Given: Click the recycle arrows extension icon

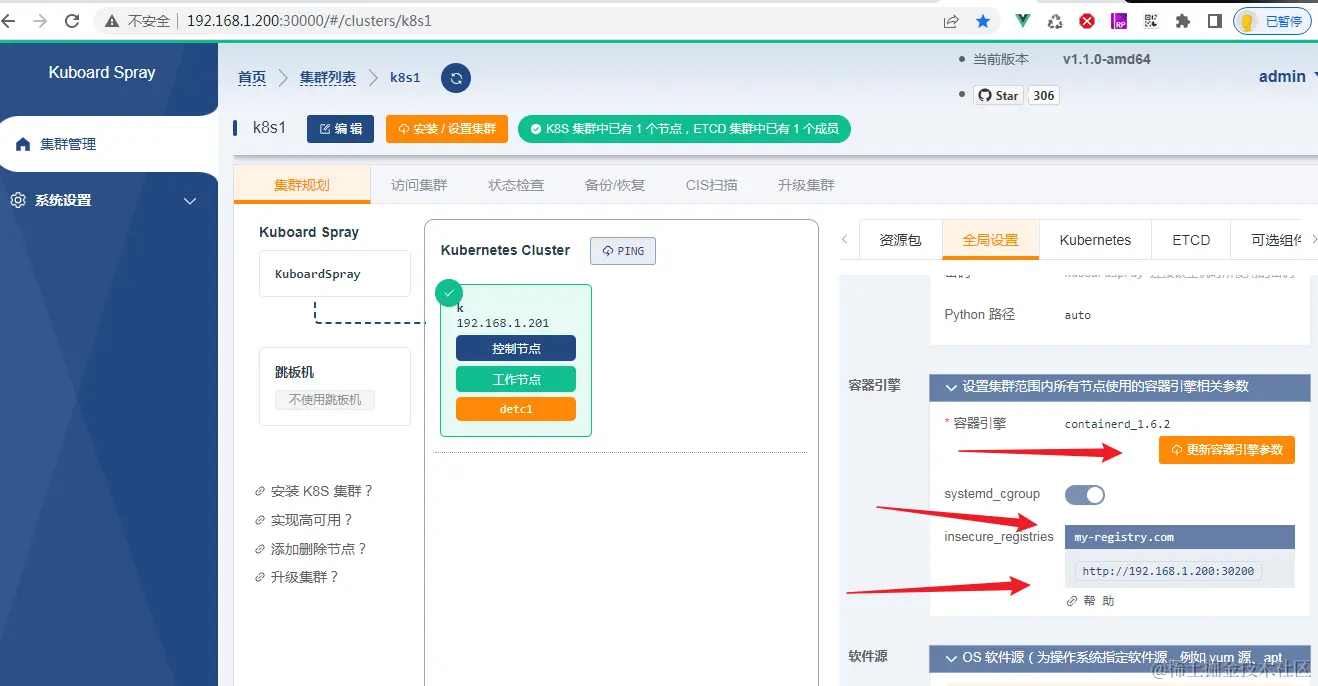Looking at the screenshot, I should tap(1055, 20).
